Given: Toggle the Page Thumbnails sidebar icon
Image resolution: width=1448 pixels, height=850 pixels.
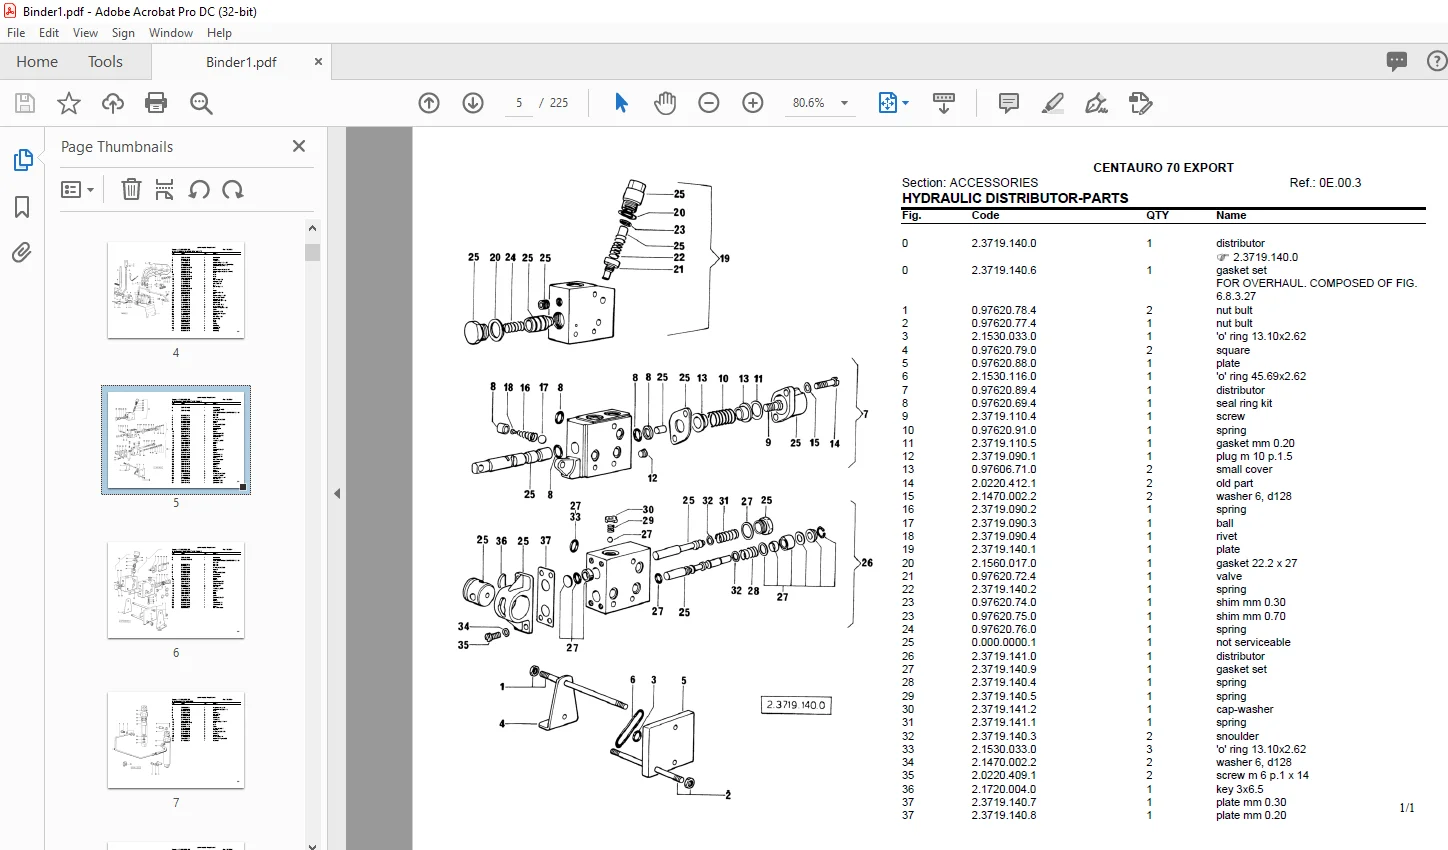Looking at the screenshot, I should click(x=22, y=160).
